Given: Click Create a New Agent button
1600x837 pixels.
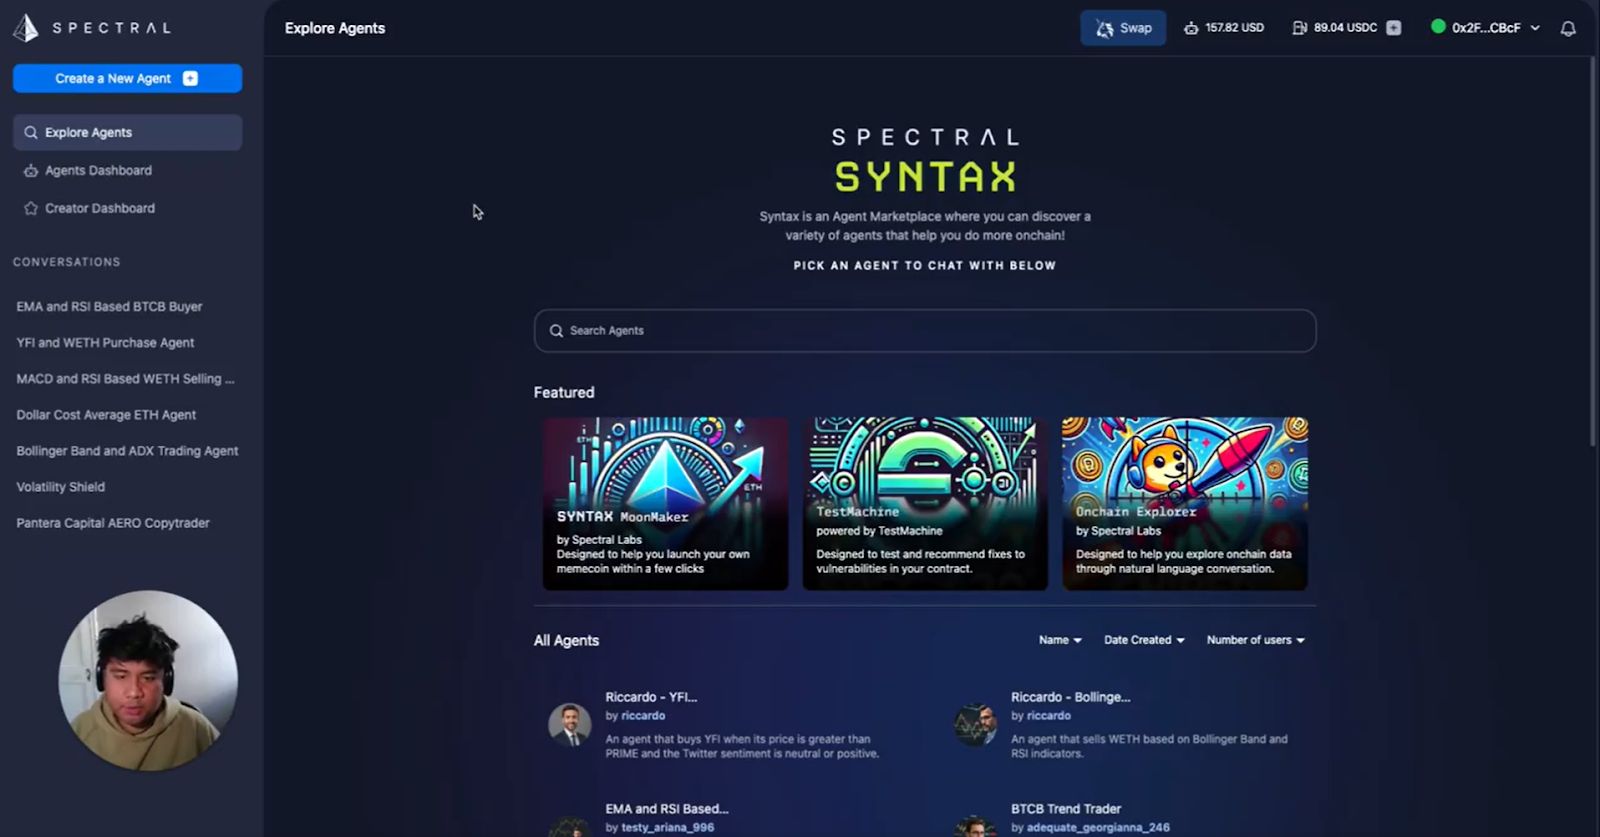Looking at the screenshot, I should [x=127, y=78].
